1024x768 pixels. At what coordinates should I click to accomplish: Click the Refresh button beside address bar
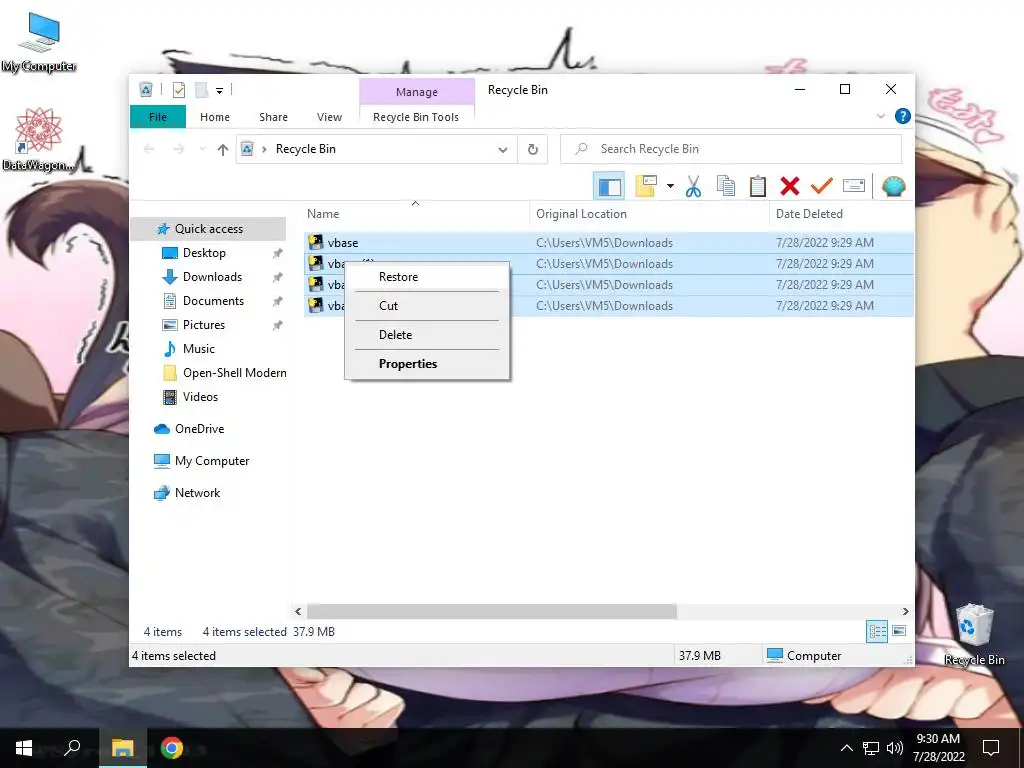point(533,150)
